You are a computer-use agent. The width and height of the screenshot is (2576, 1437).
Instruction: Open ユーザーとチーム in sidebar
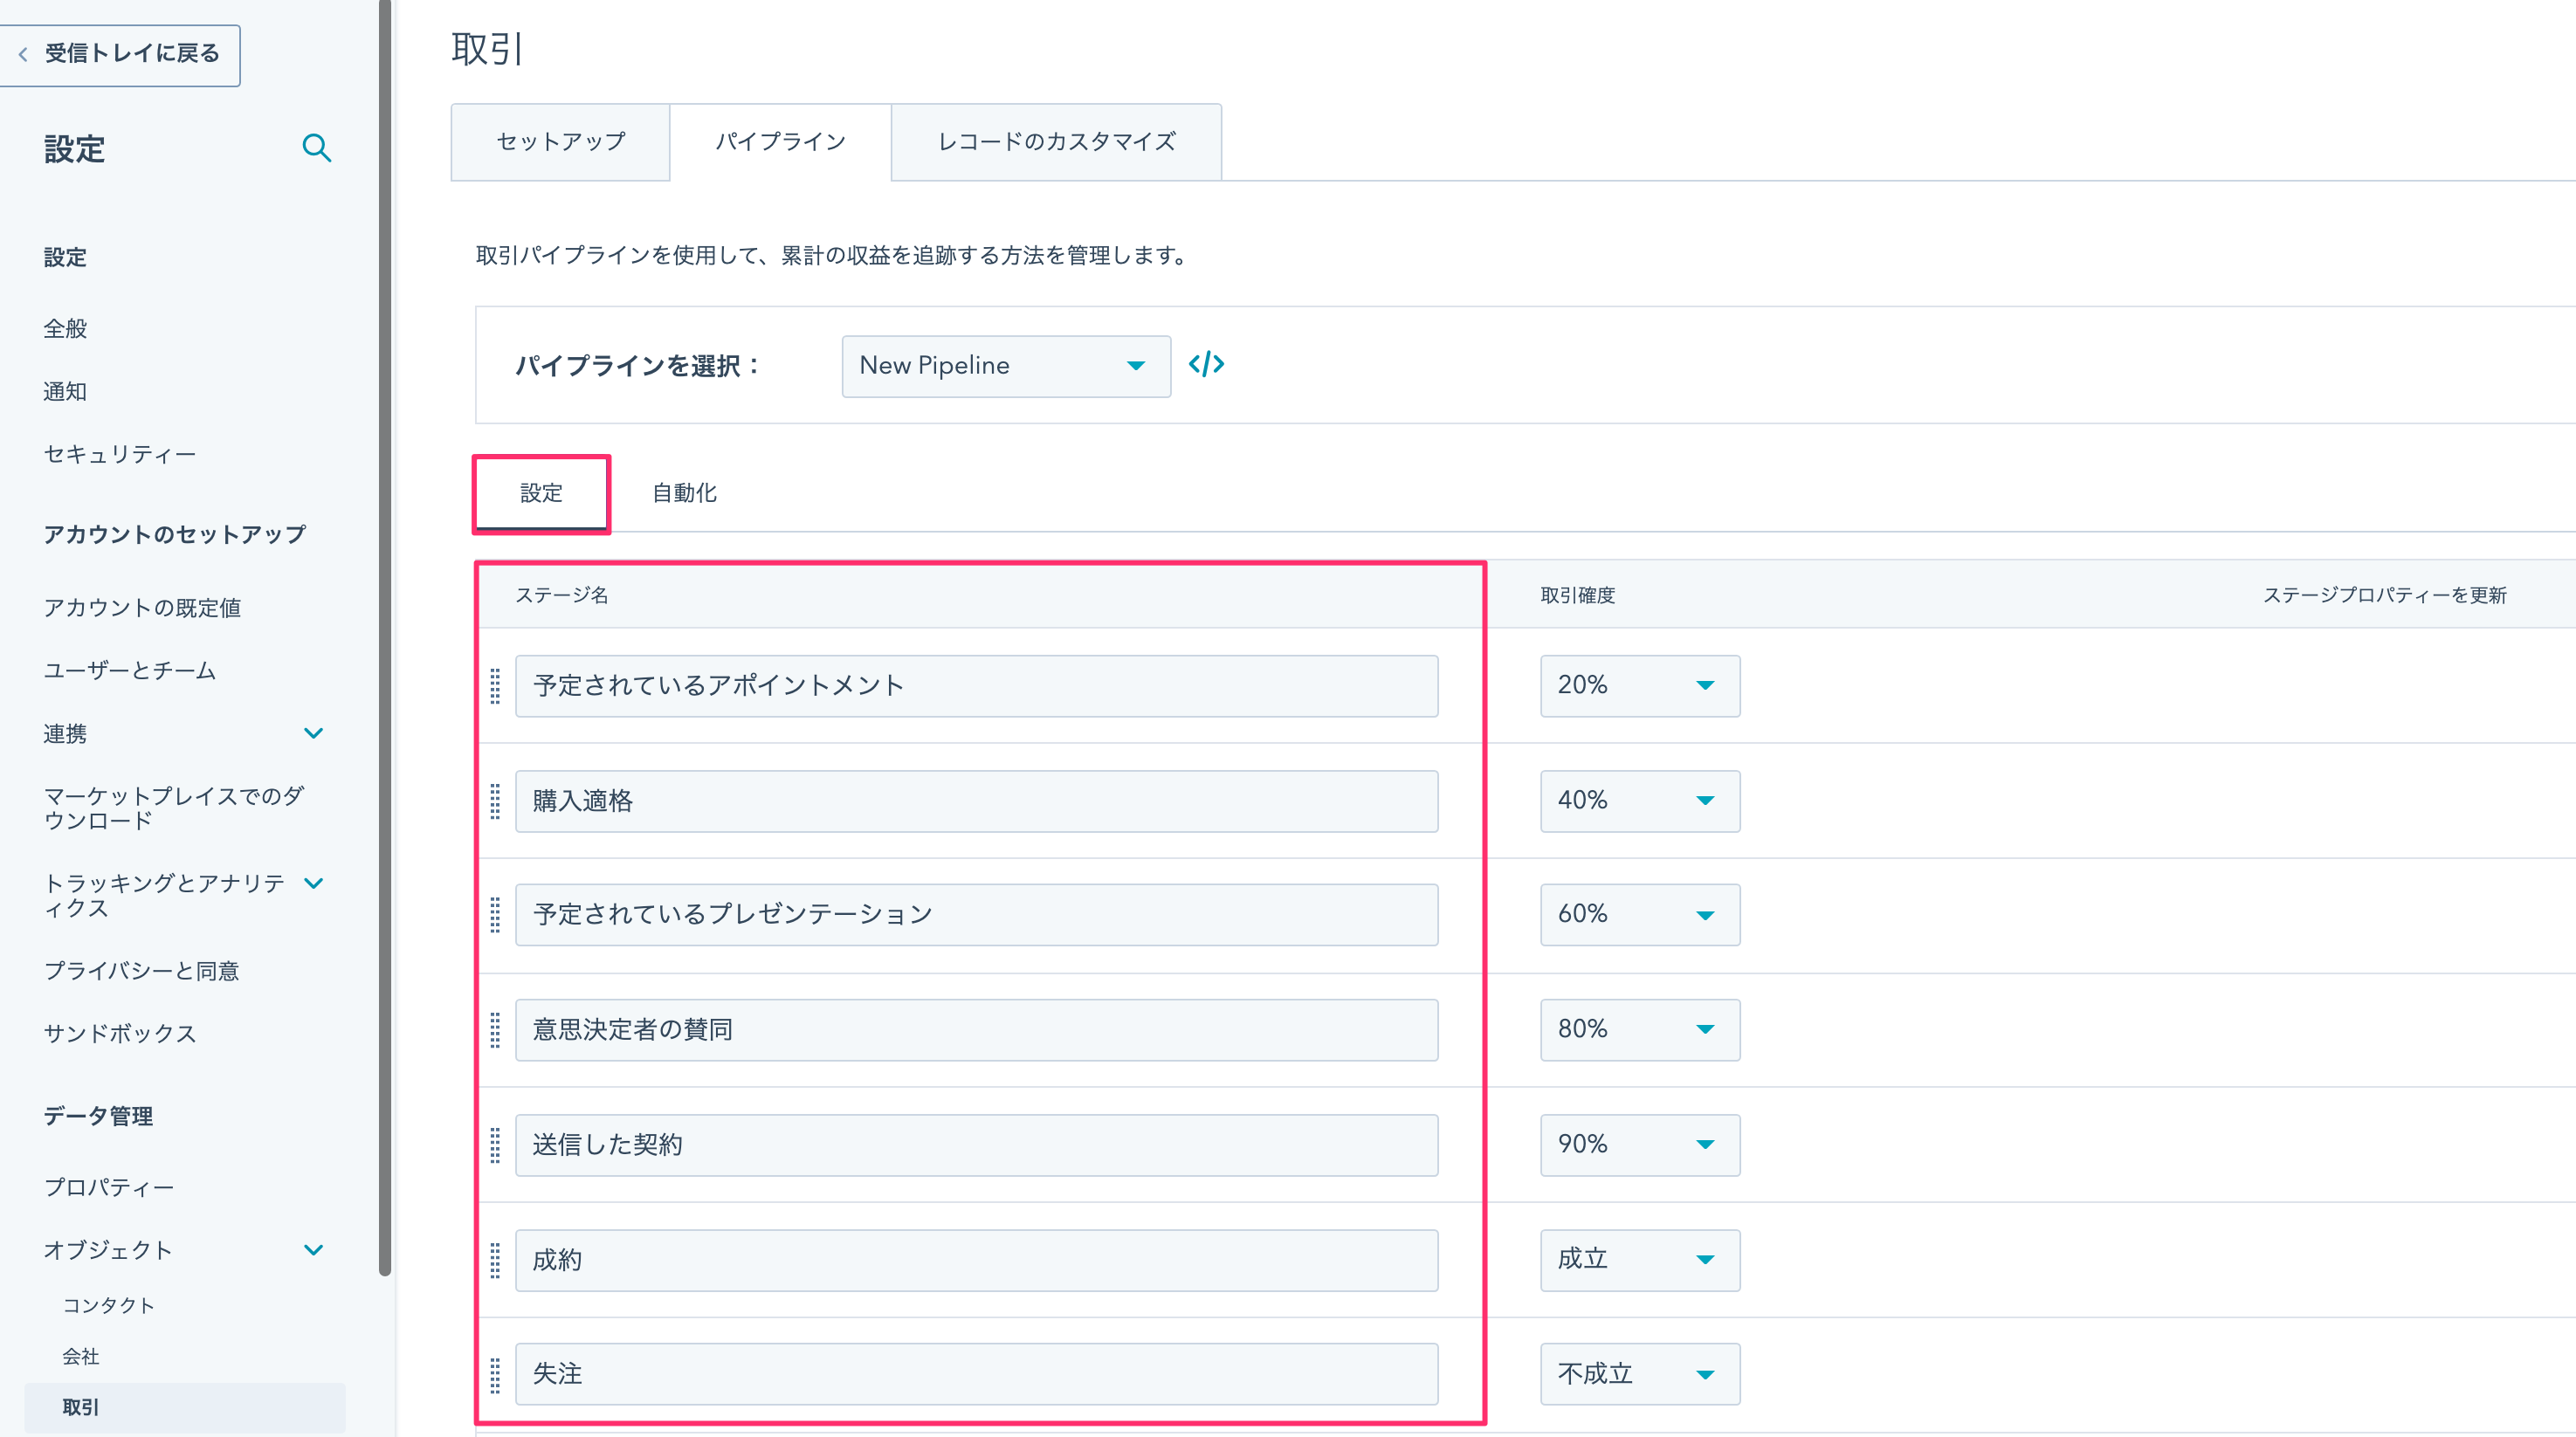[130, 671]
